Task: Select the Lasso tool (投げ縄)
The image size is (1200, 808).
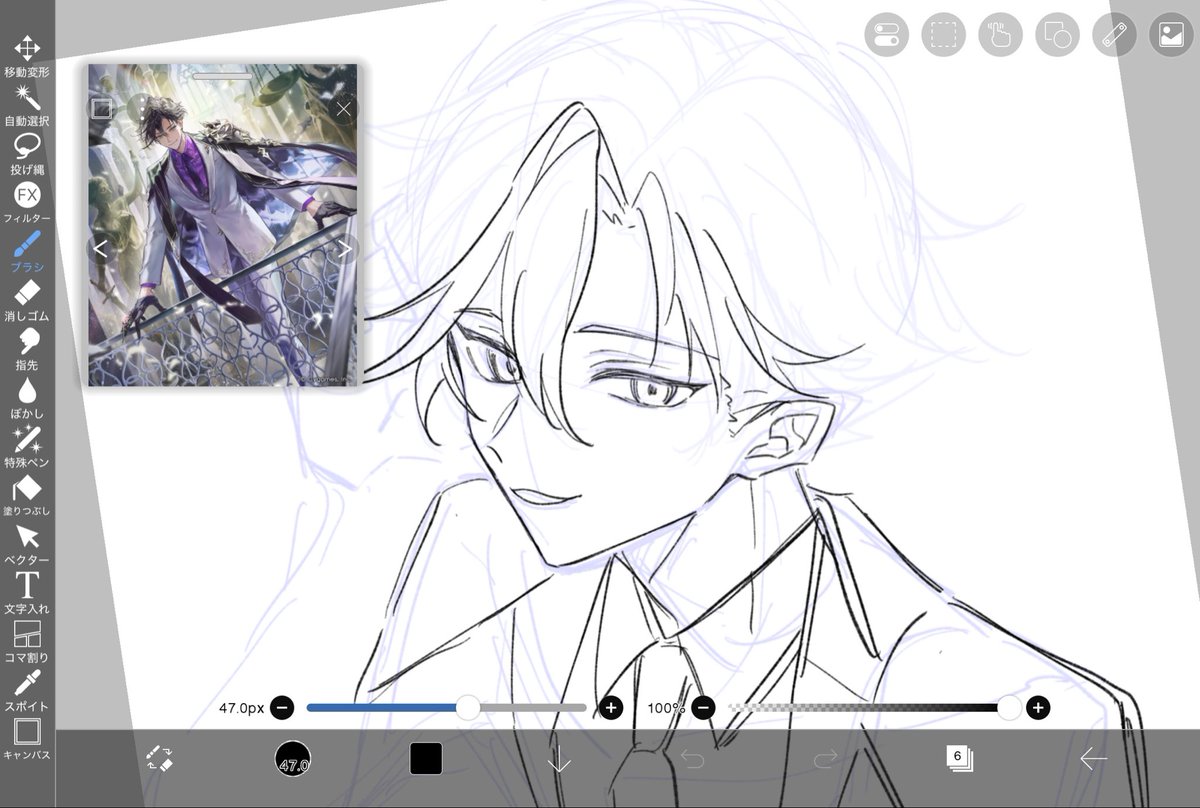Action: [x=27, y=154]
